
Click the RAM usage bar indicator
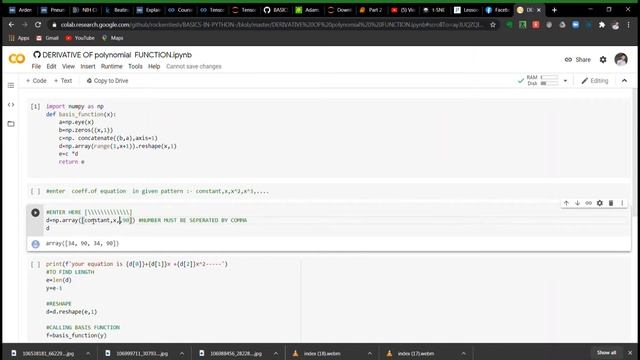point(549,77)
